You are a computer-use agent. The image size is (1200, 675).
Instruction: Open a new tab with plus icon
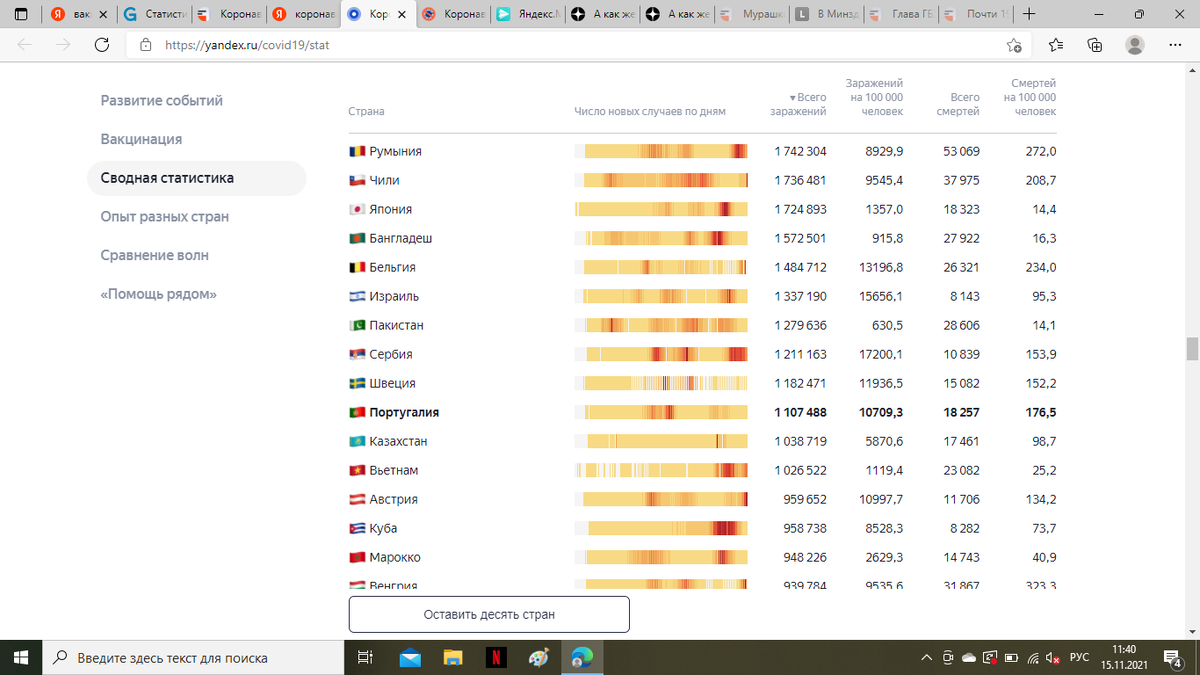(x=1030, y=15)
